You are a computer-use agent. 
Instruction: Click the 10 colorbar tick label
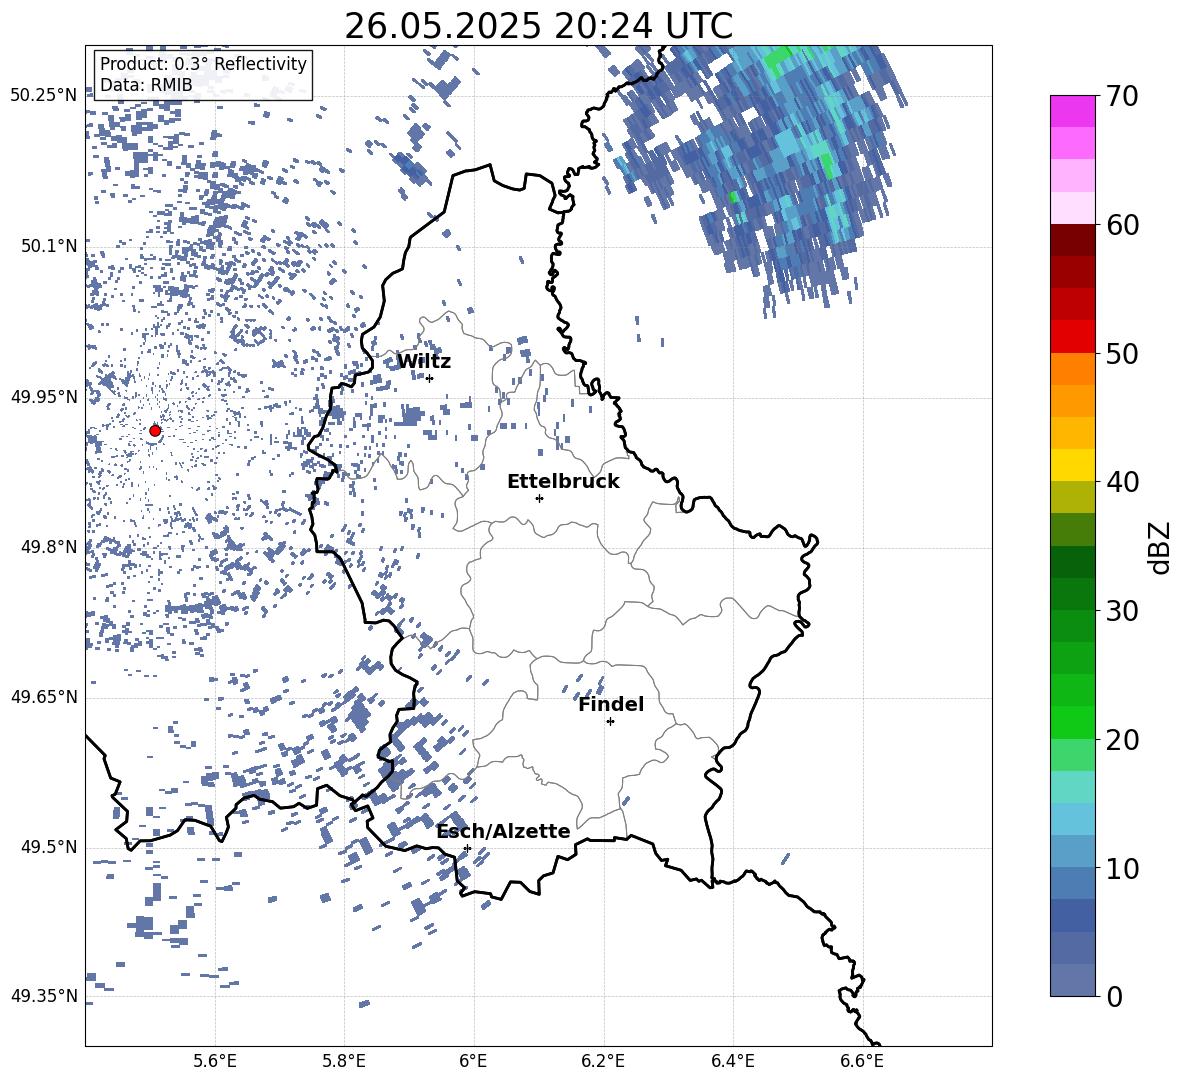coord(1122,868)
